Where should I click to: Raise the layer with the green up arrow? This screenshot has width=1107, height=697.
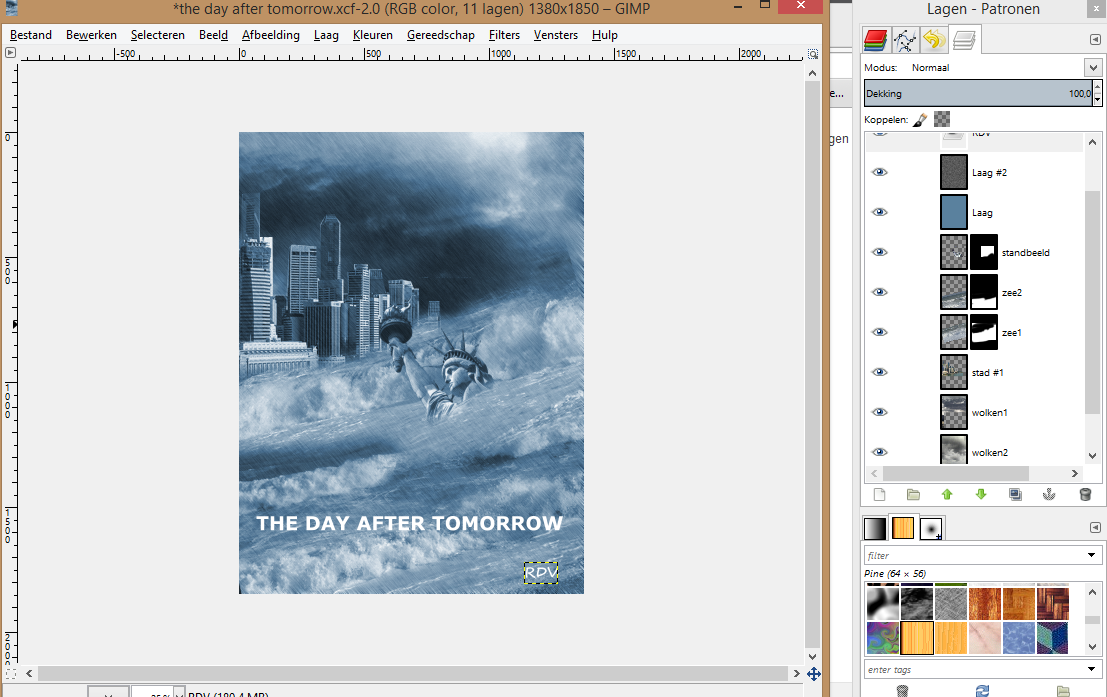click(947, 494)
